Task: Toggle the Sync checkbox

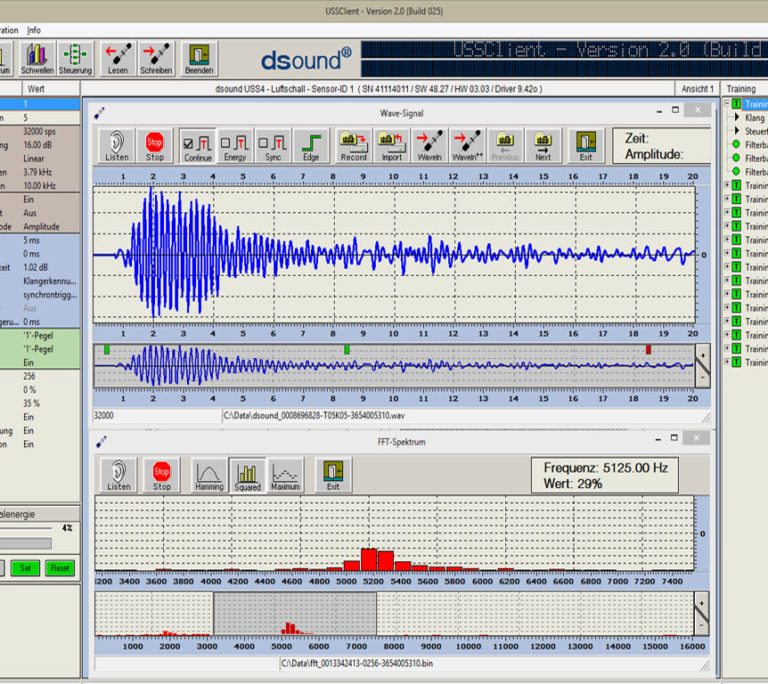Action: [263, 143]
